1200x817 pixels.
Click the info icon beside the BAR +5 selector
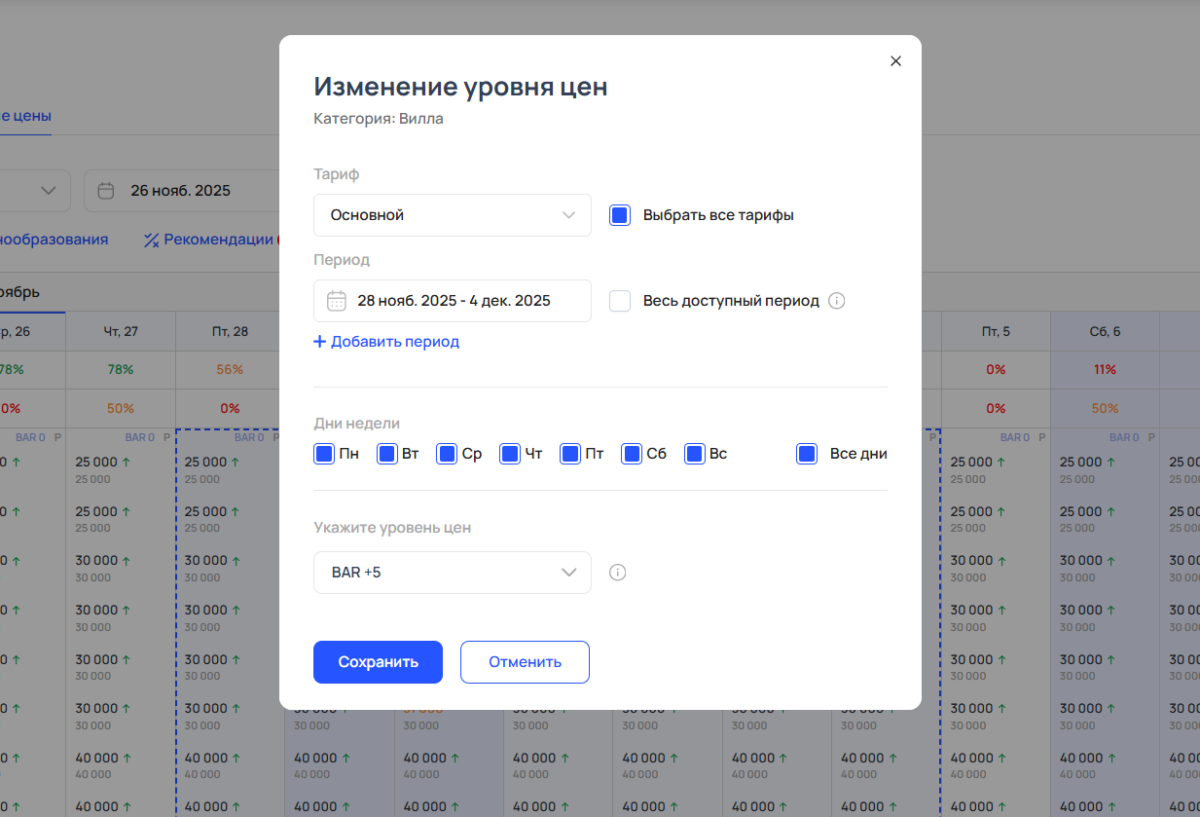coord(617,572)
